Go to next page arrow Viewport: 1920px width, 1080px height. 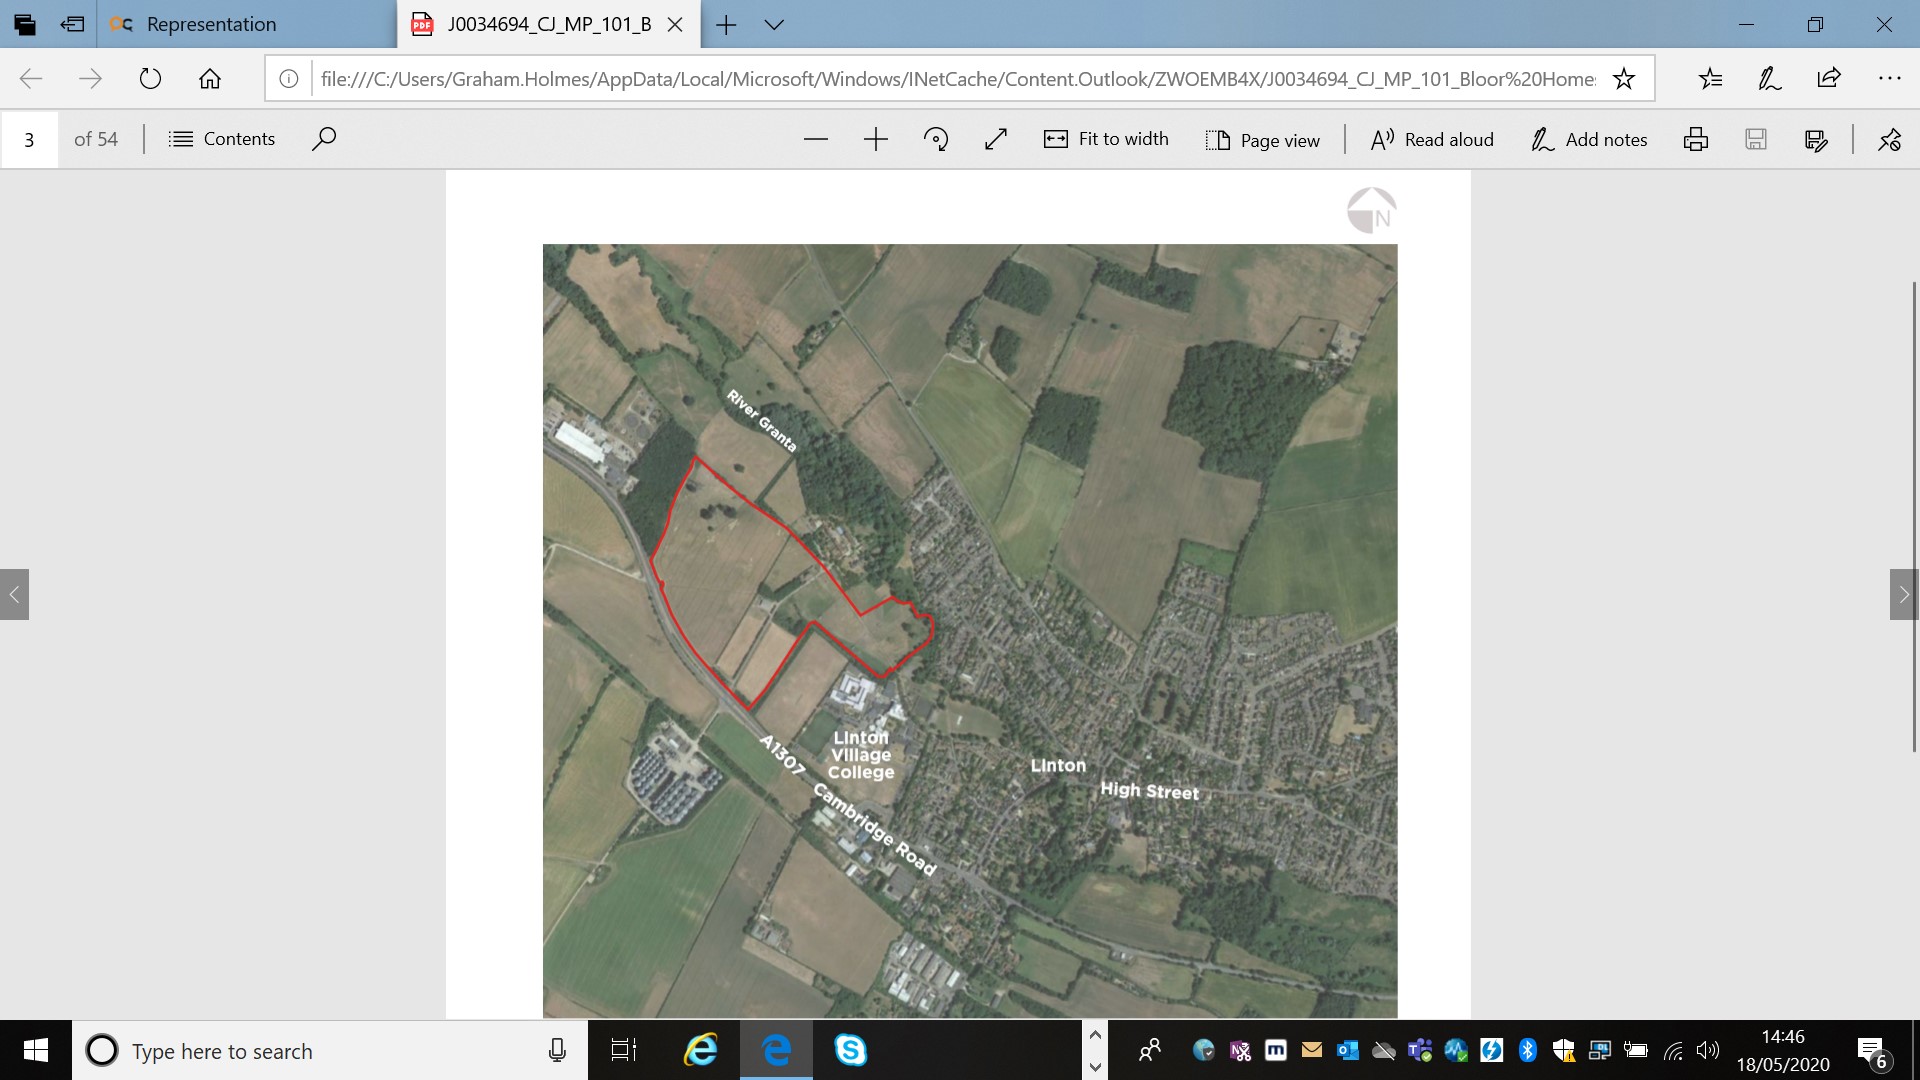(1903, 594)
